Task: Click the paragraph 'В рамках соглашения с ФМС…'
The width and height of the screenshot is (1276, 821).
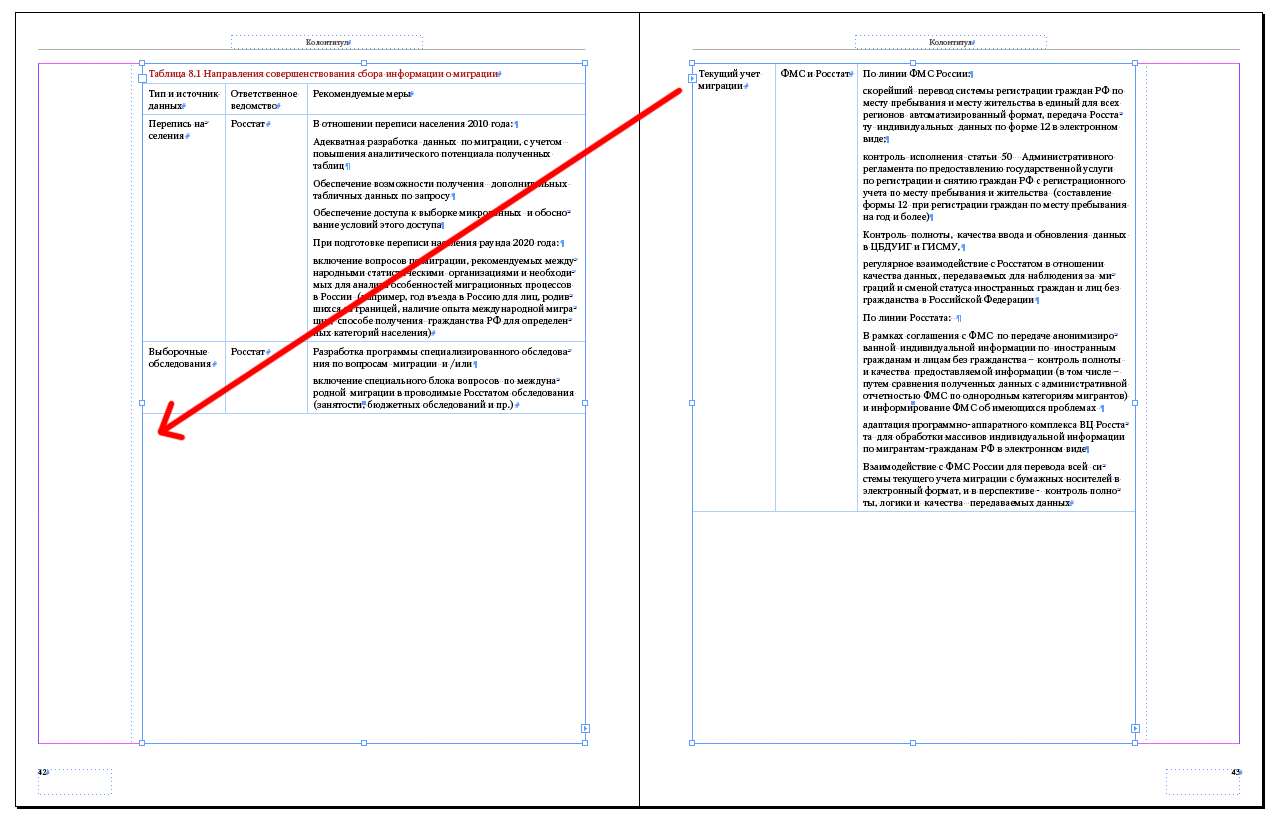Action: pos(995,371)
